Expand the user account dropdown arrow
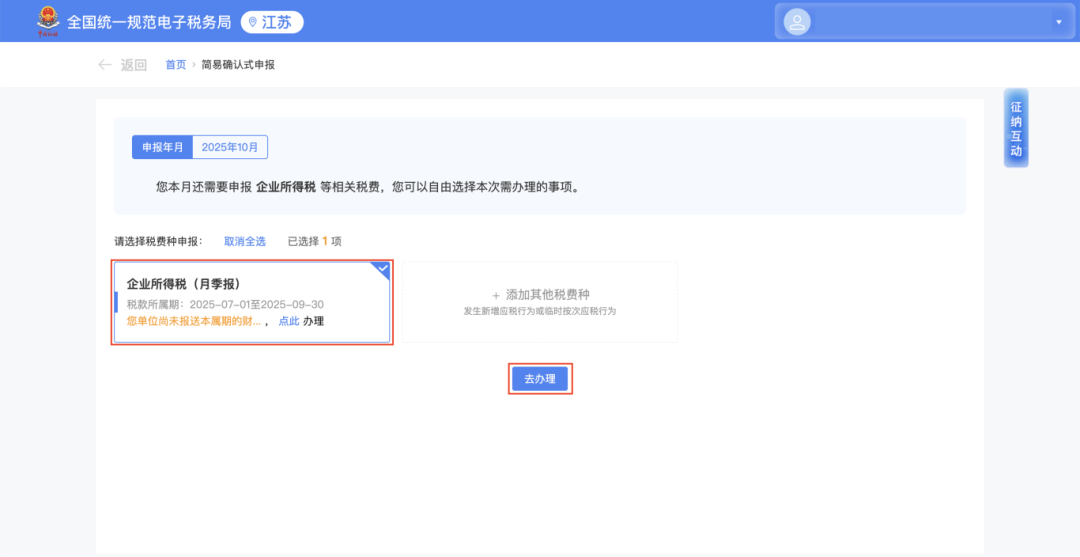Screen dimensions: 1080x557 1058,22
